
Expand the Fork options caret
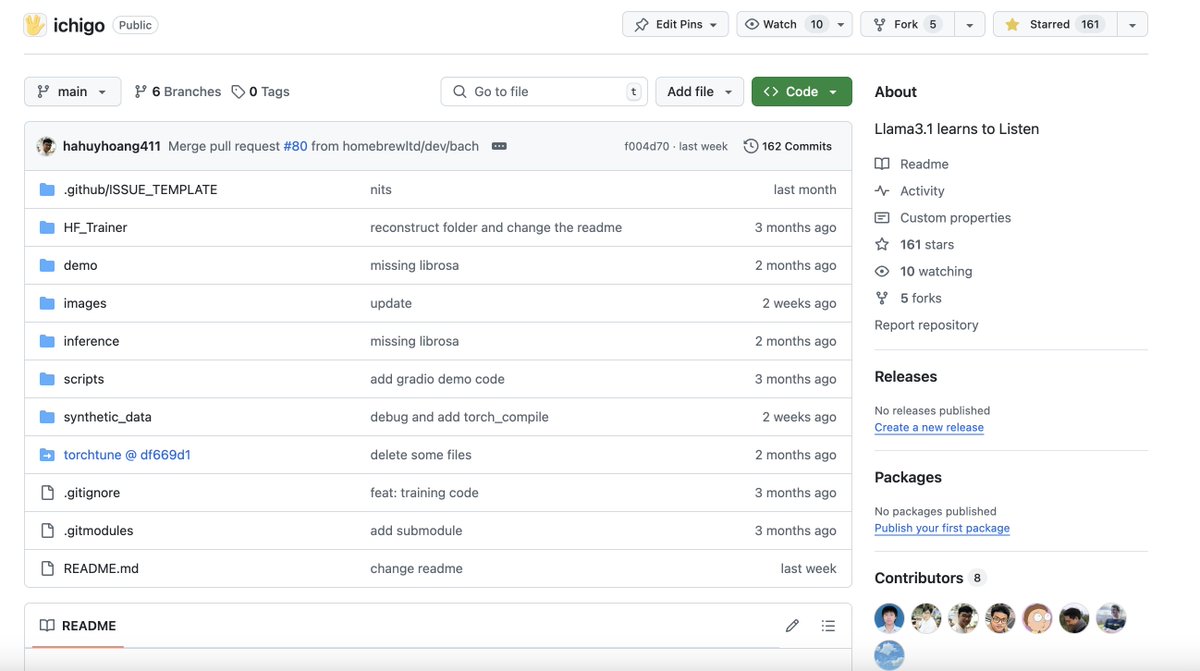pyautogui.click(x=970, y=24)
